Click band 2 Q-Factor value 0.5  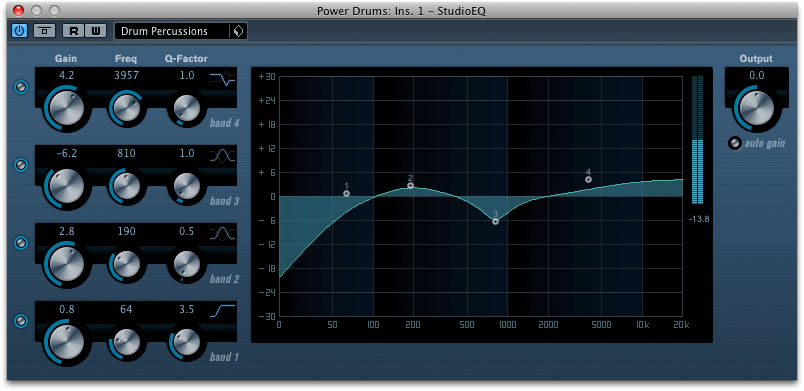pyautogui.click(x=187, y=231)
